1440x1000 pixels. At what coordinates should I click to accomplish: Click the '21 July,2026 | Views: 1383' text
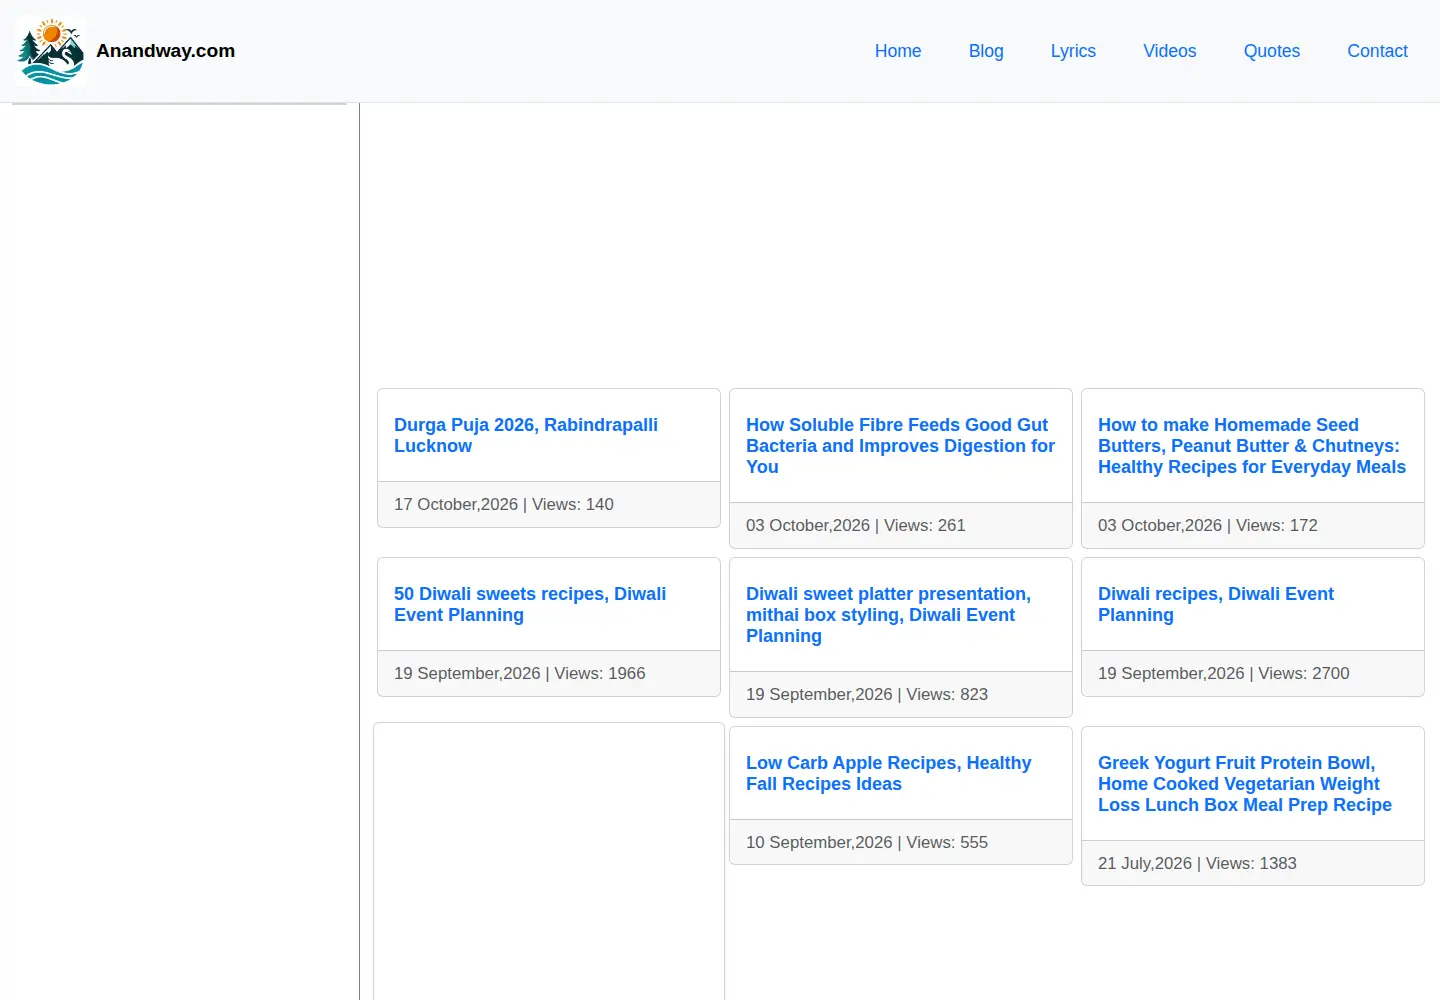[1197, 864]
